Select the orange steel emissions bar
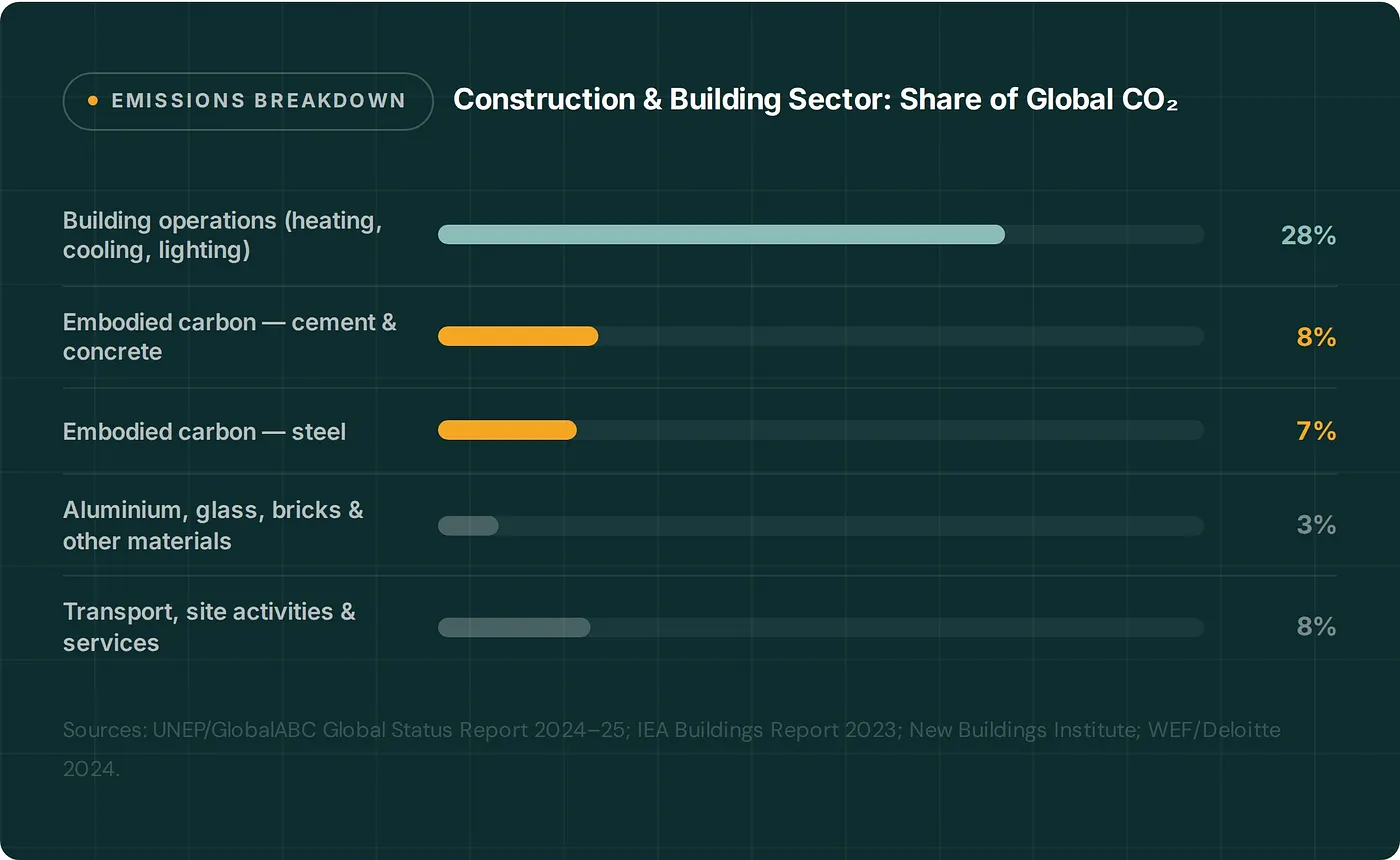 coord(507,430)
